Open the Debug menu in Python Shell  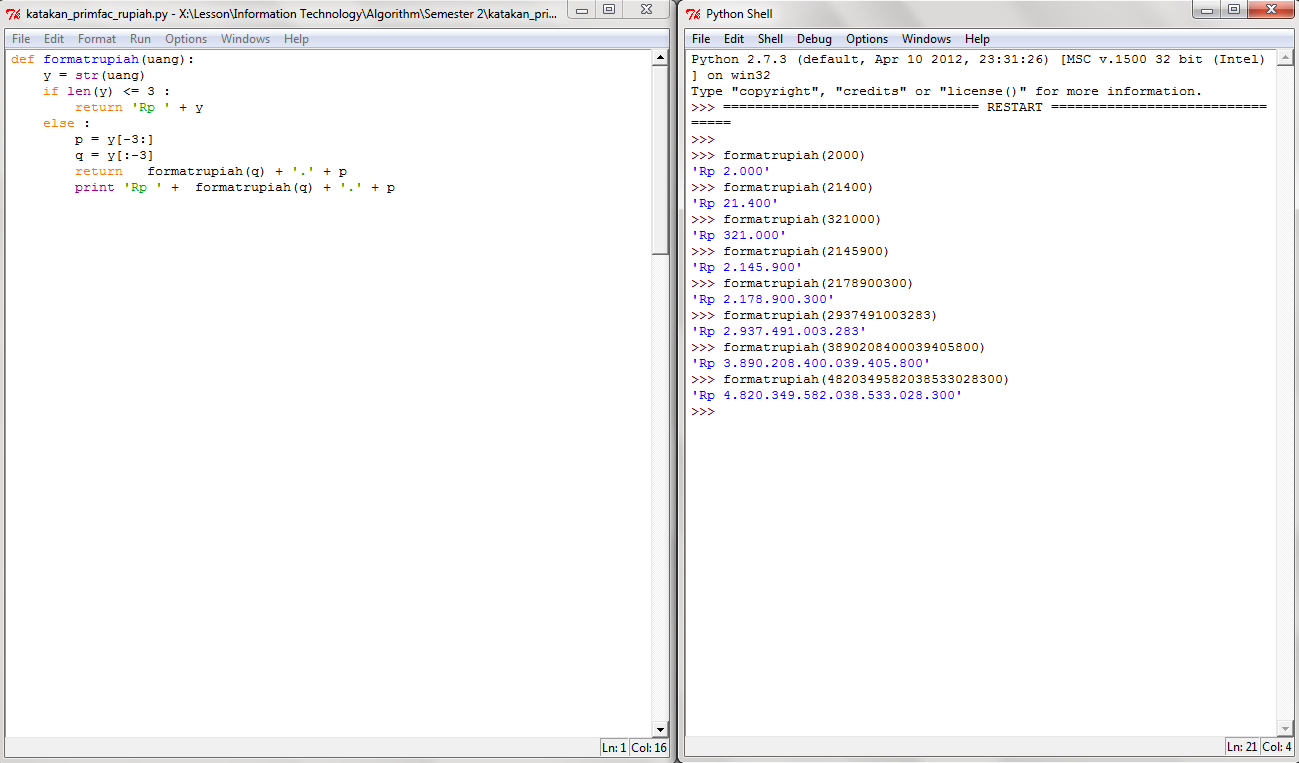814,39
